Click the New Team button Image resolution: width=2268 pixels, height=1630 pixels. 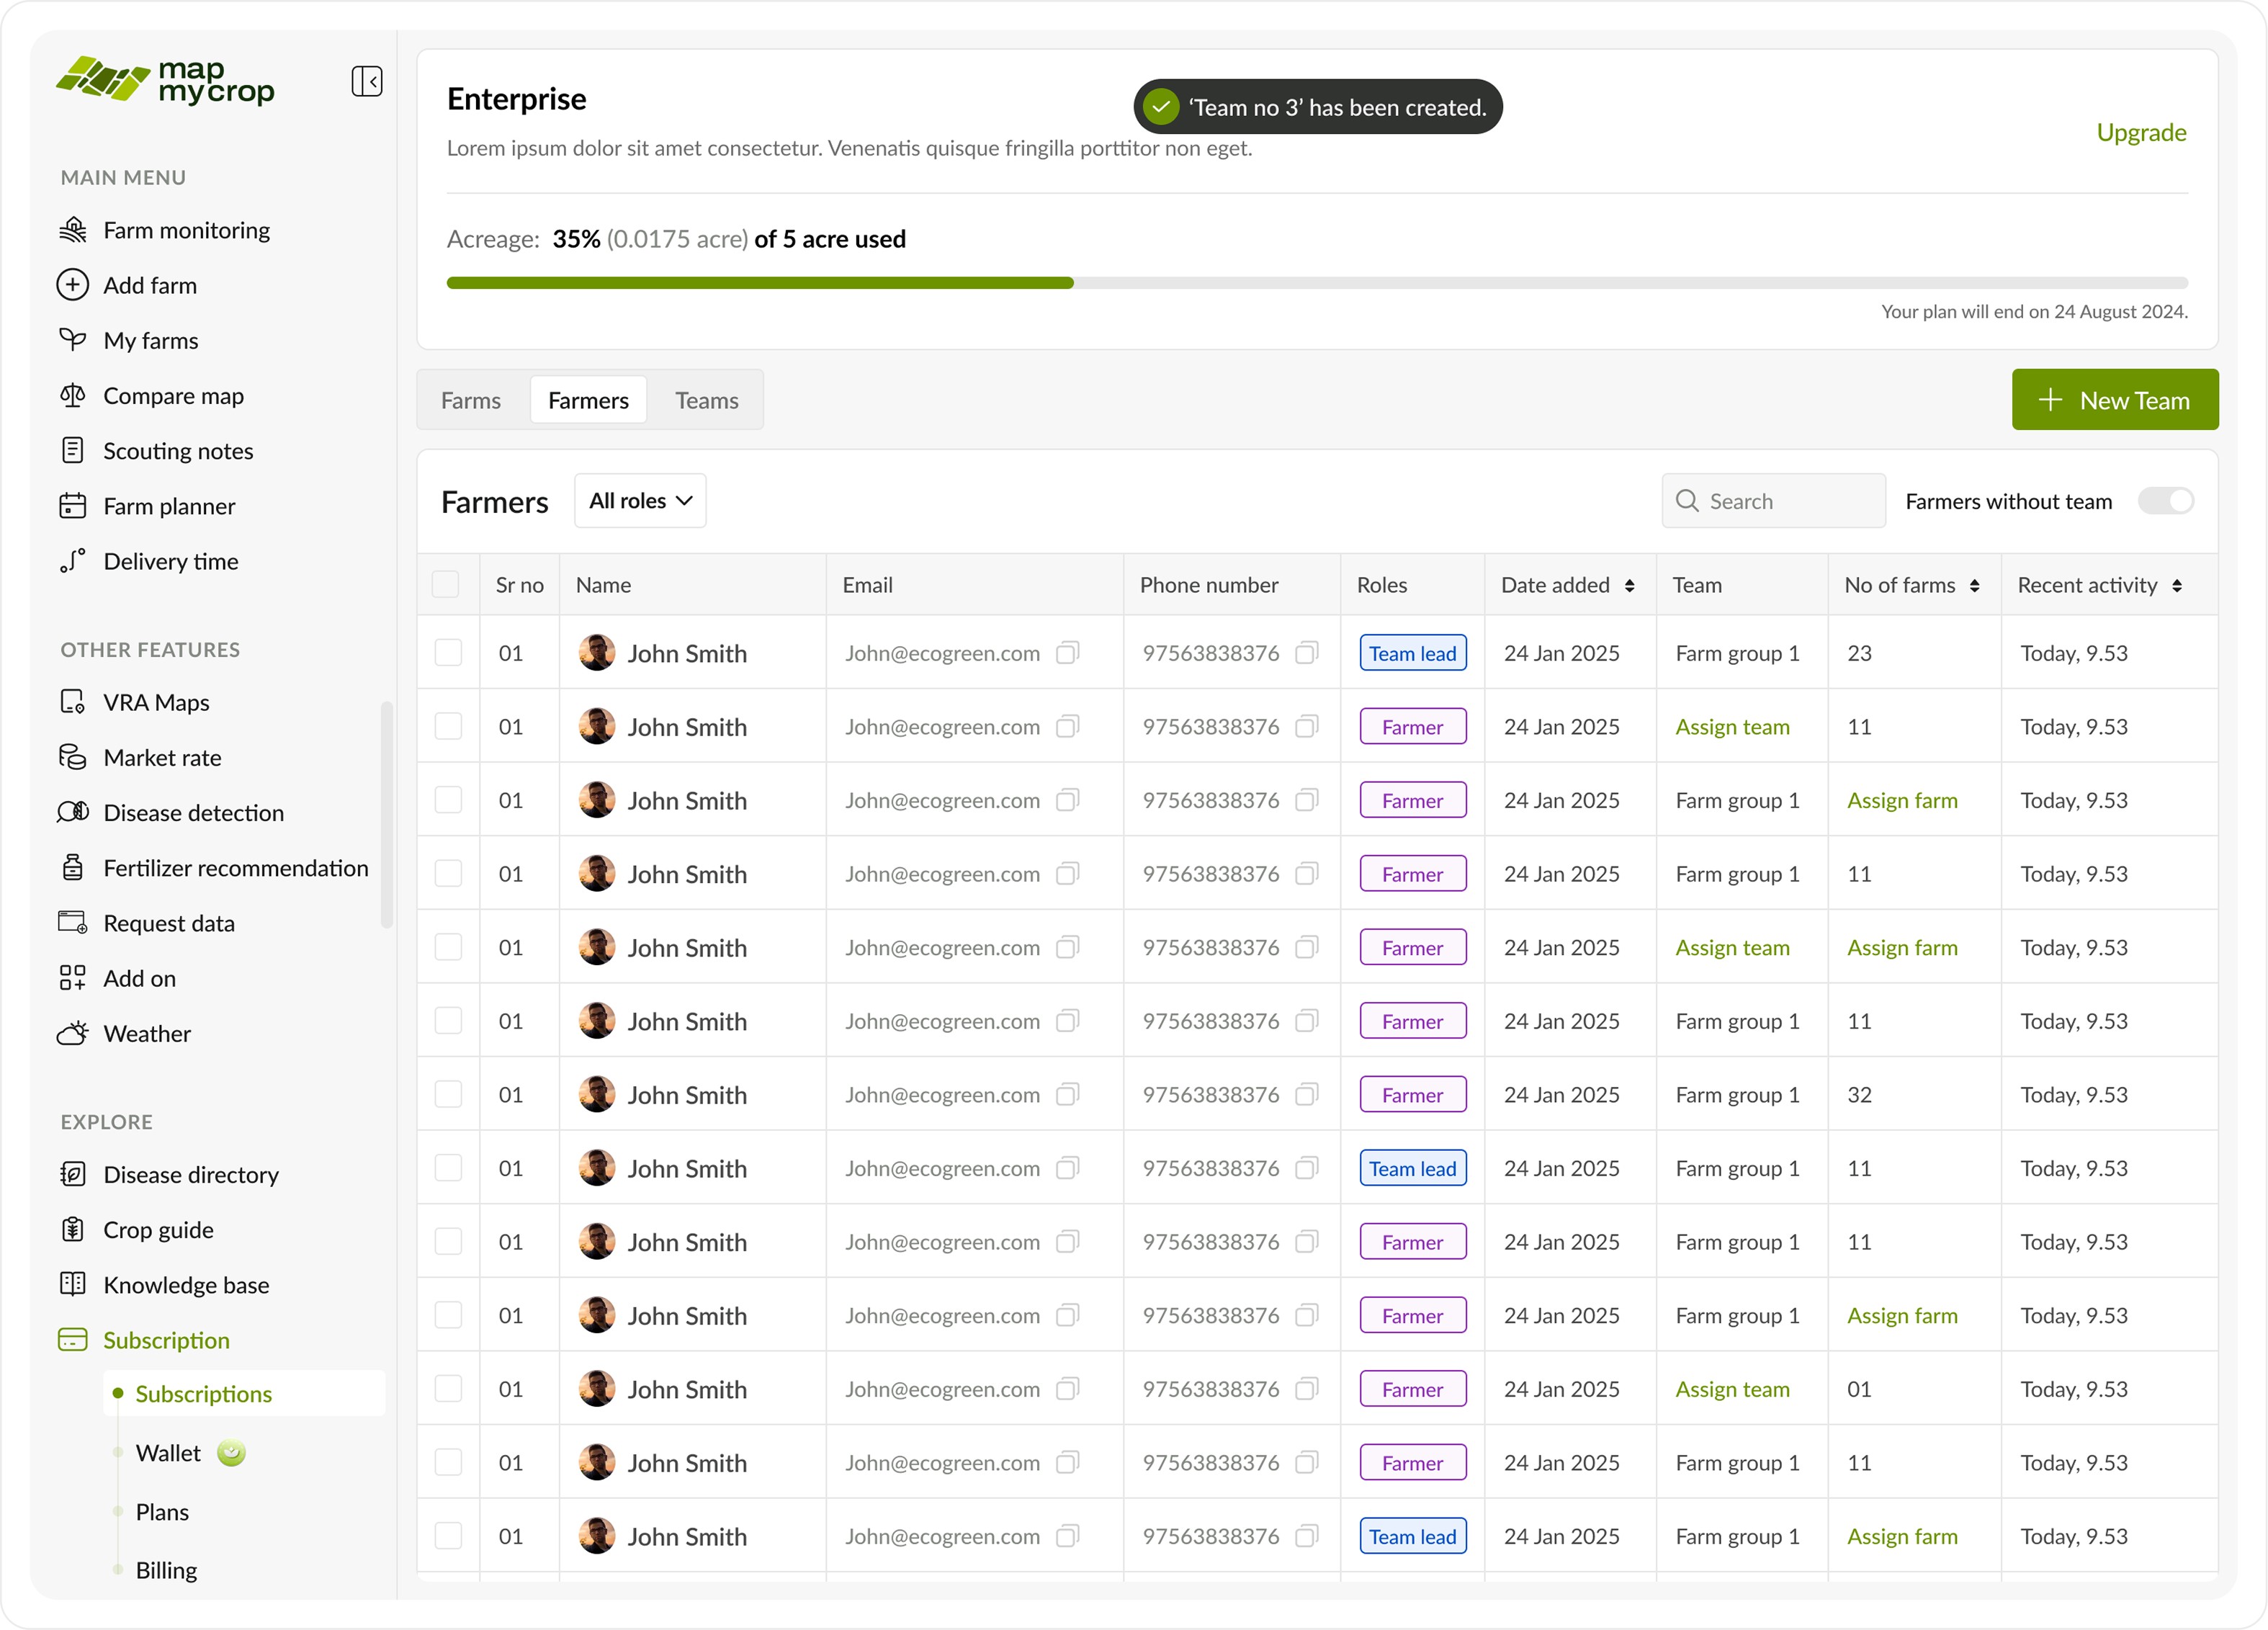coord(2114,400)
